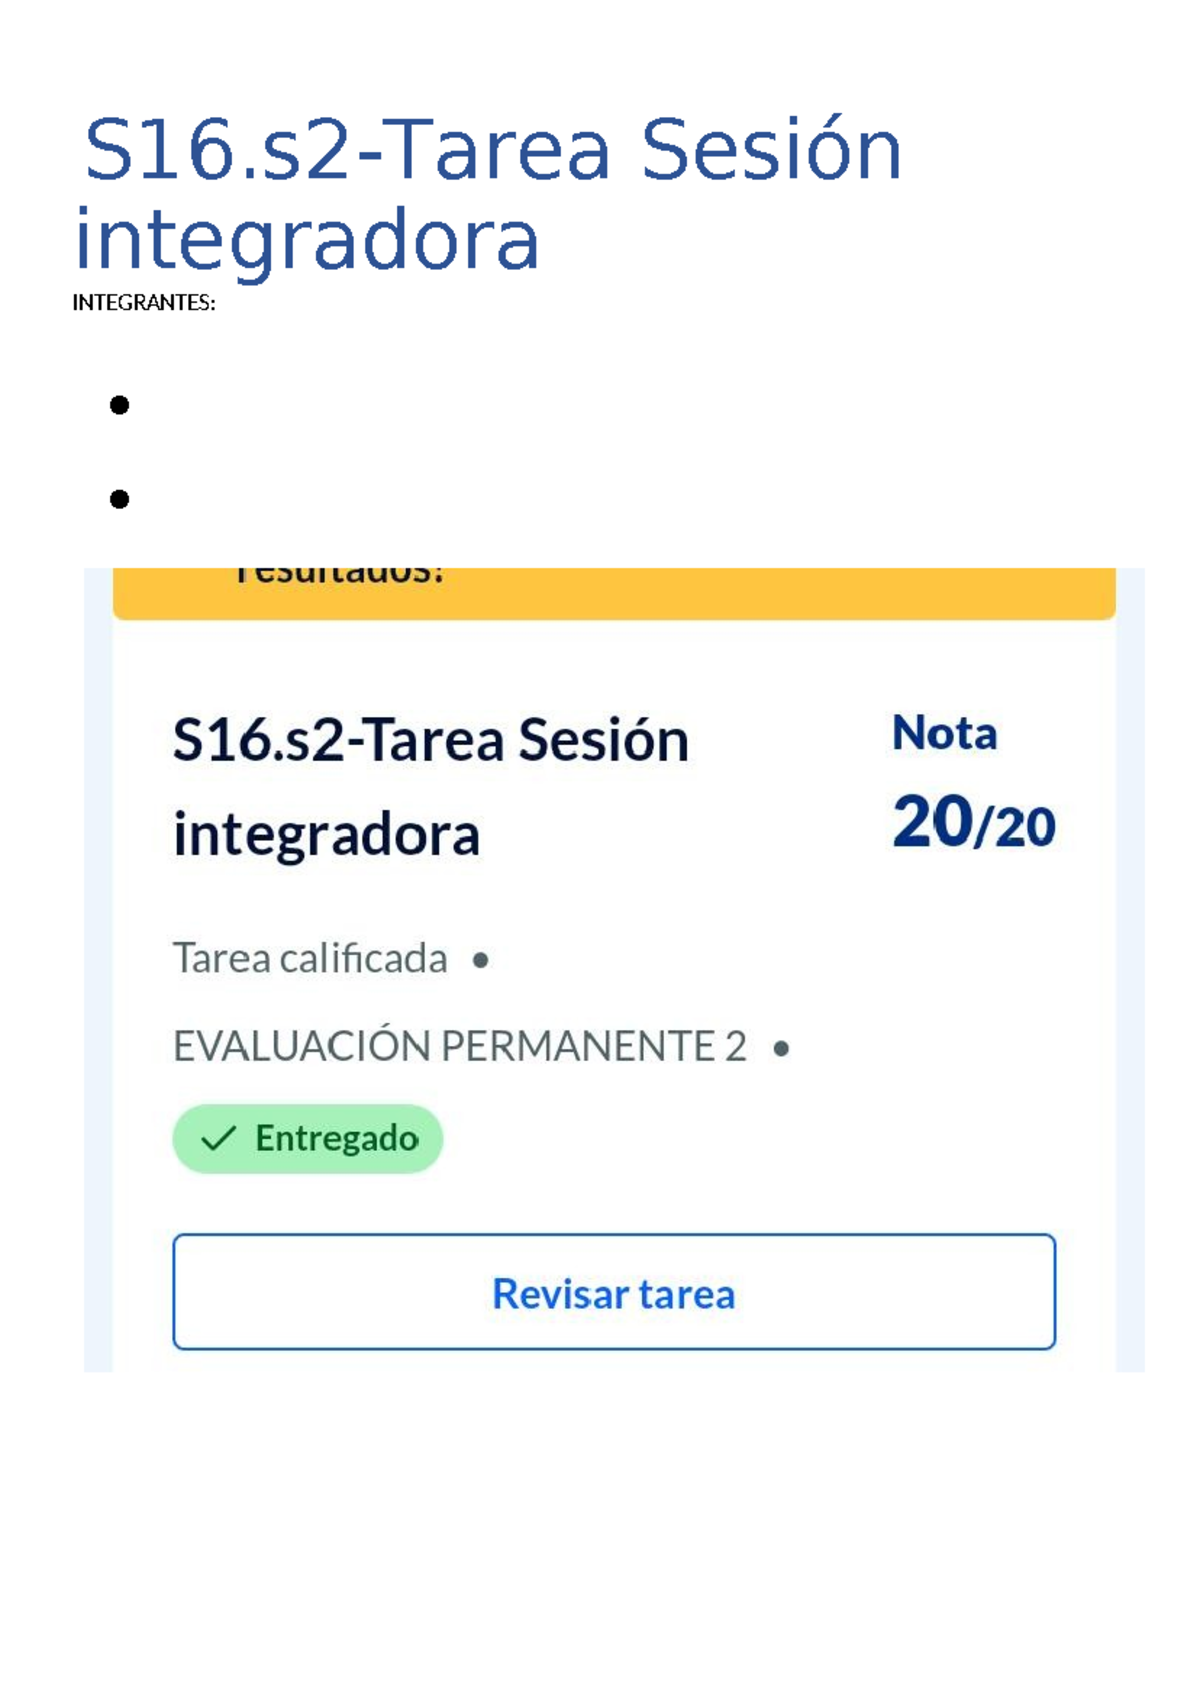Viewport: 1200px width, 1694px height.
Task: Open the card title "S16.s2-Tarea Sesión integradora"
Action: 430,785
